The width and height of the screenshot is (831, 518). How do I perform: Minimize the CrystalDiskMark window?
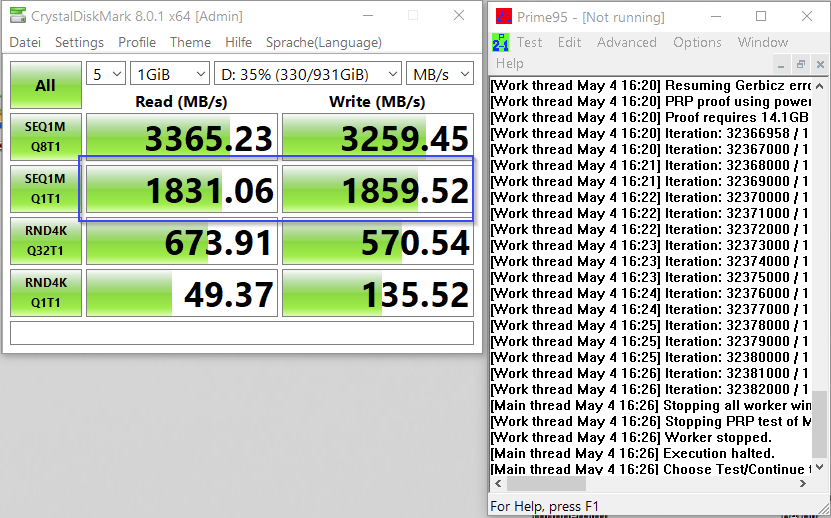click(368, 16)
